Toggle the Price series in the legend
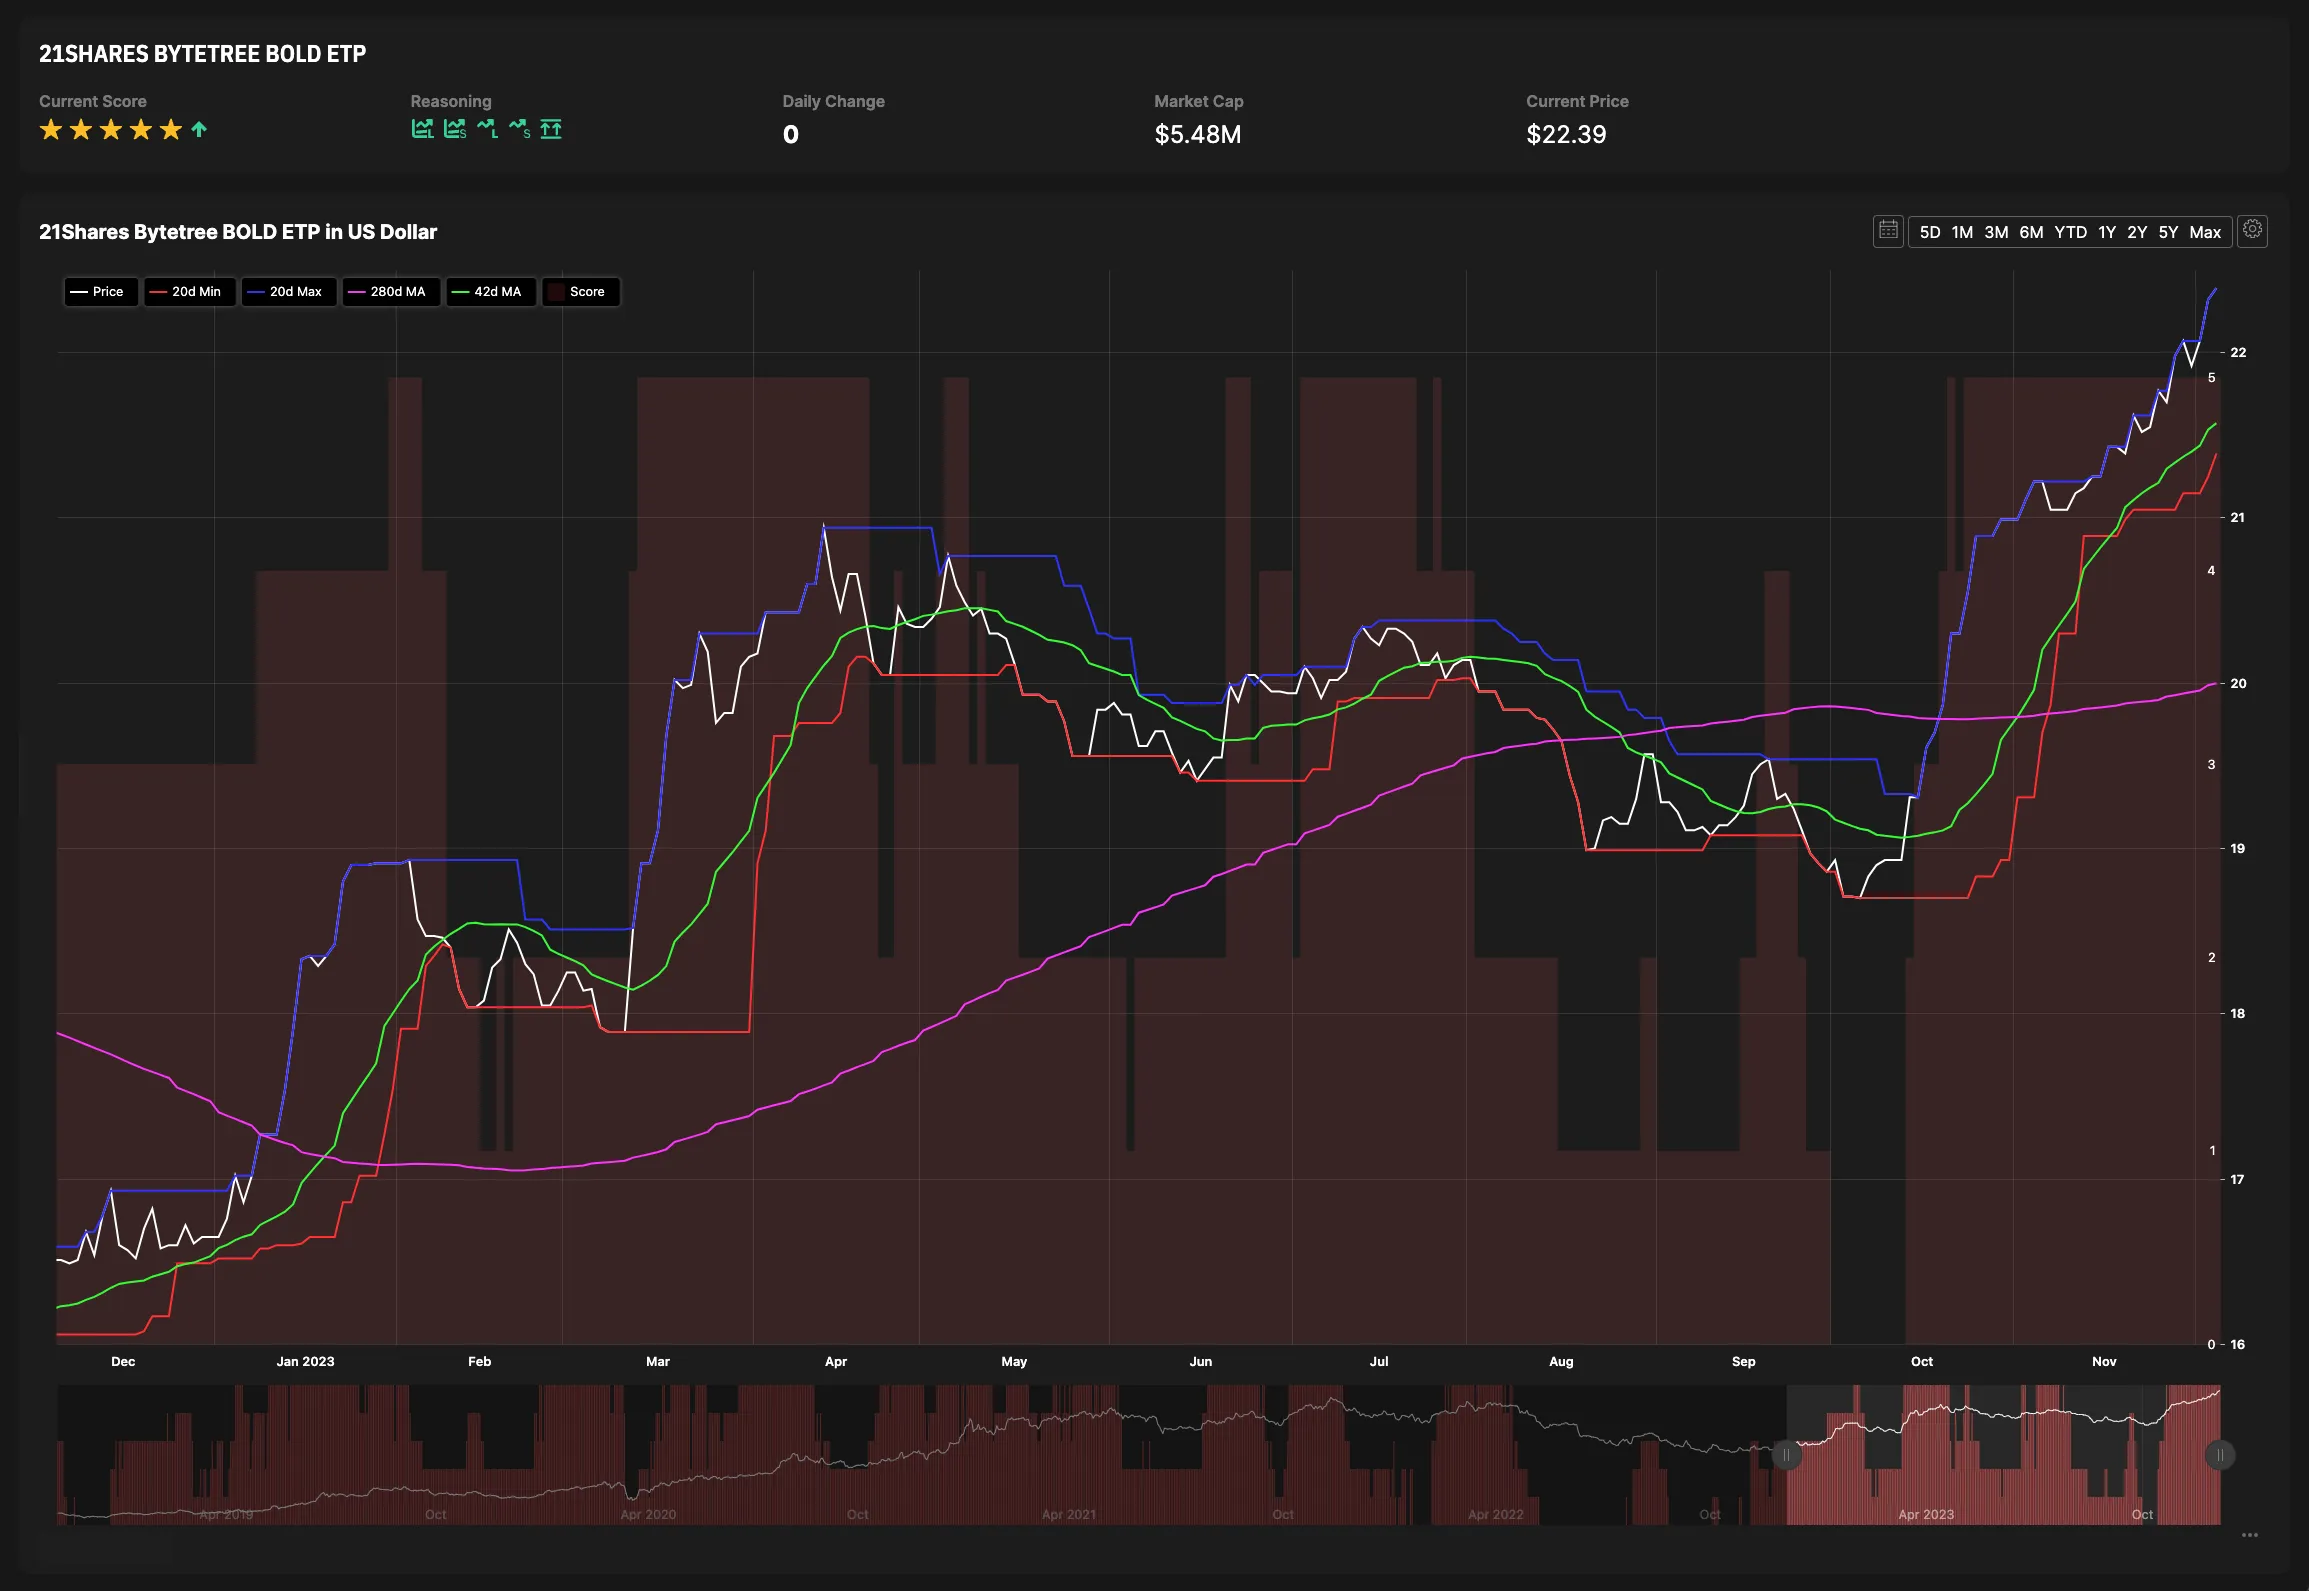This screenshot has width=2309, height=1591. 101,292
